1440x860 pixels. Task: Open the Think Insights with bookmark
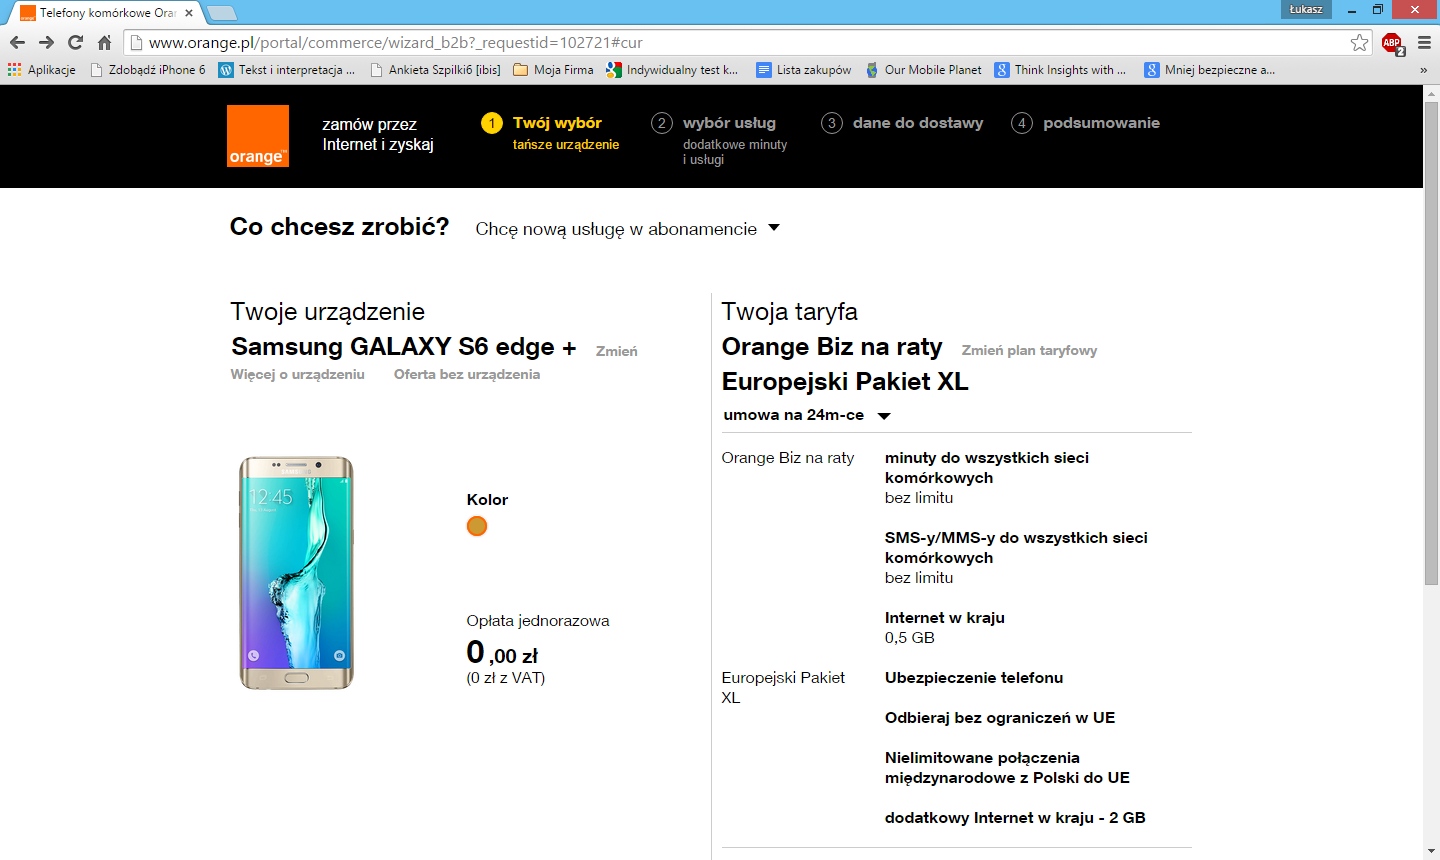click(x=1060, y=70)
